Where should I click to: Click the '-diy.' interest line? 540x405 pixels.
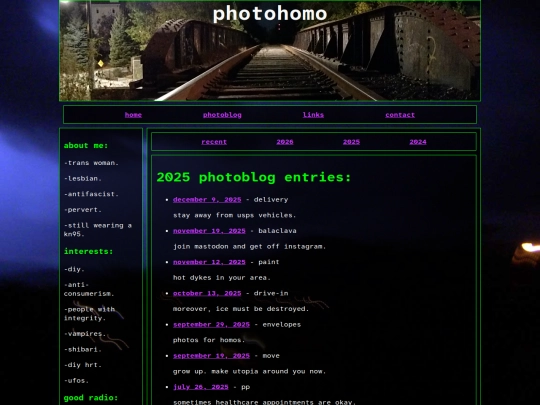[x=74, y=269]
